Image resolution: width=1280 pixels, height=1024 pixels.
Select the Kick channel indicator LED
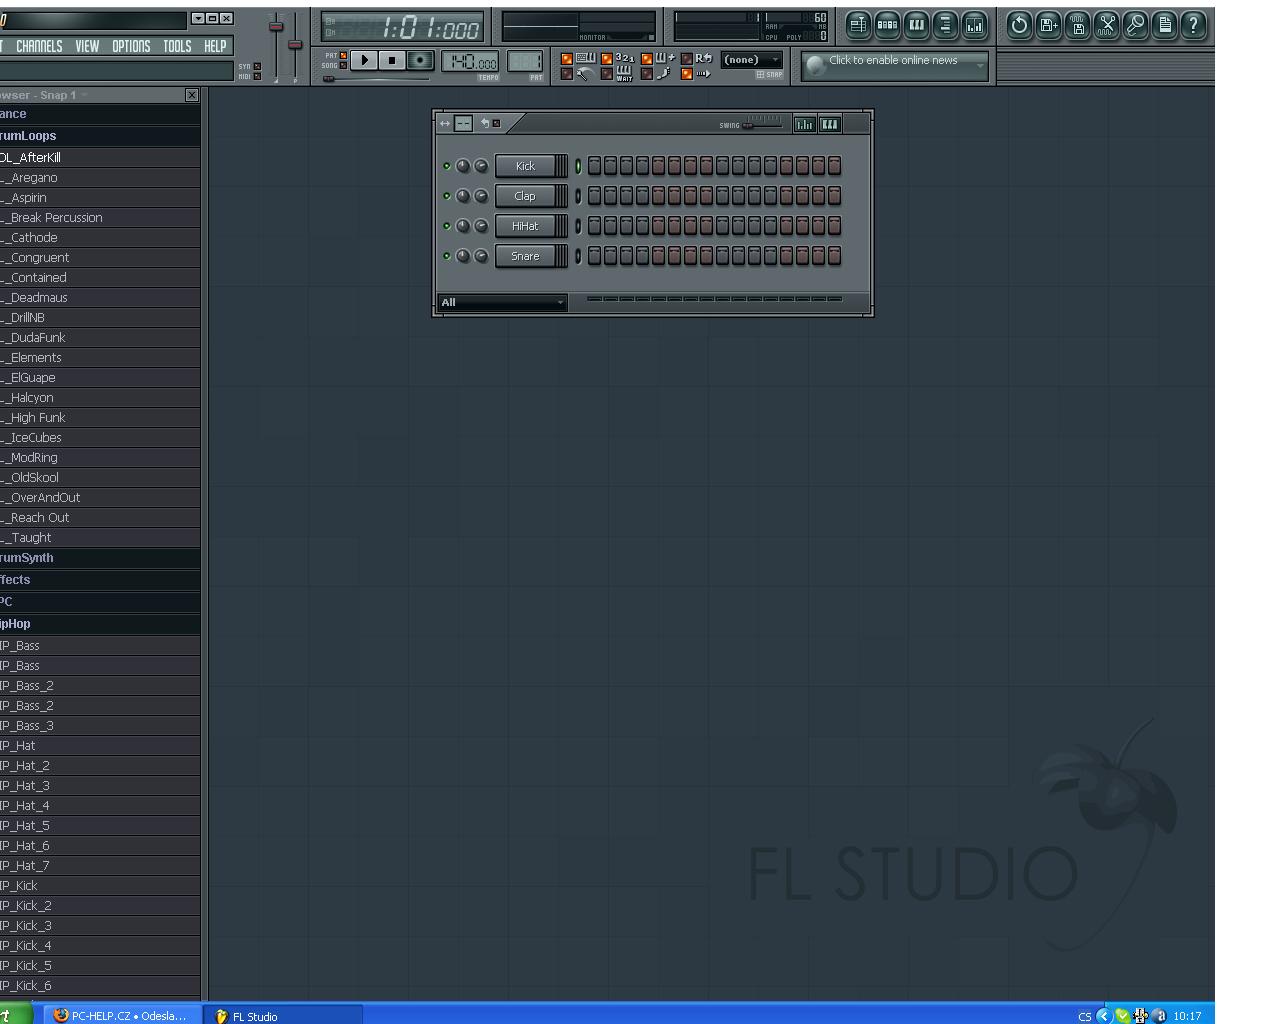[578, 166]
